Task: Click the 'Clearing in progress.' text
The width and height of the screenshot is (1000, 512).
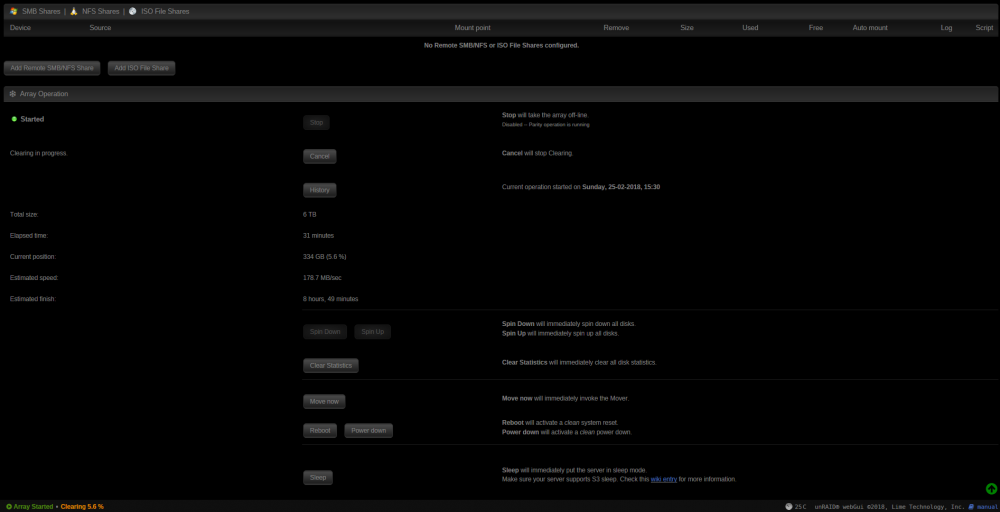Action: coord(38,154)
